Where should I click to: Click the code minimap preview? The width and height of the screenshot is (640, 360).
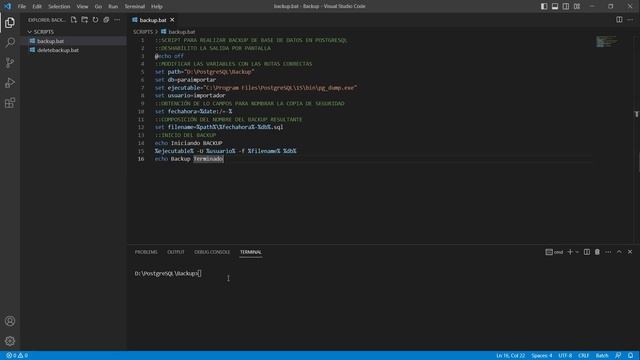tap(606, 41)
